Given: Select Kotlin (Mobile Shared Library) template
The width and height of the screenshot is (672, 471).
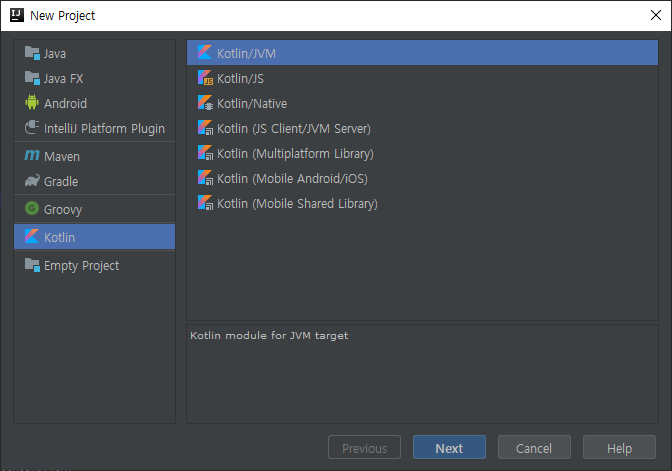Looking at the screenshot, I should (422, 203).
